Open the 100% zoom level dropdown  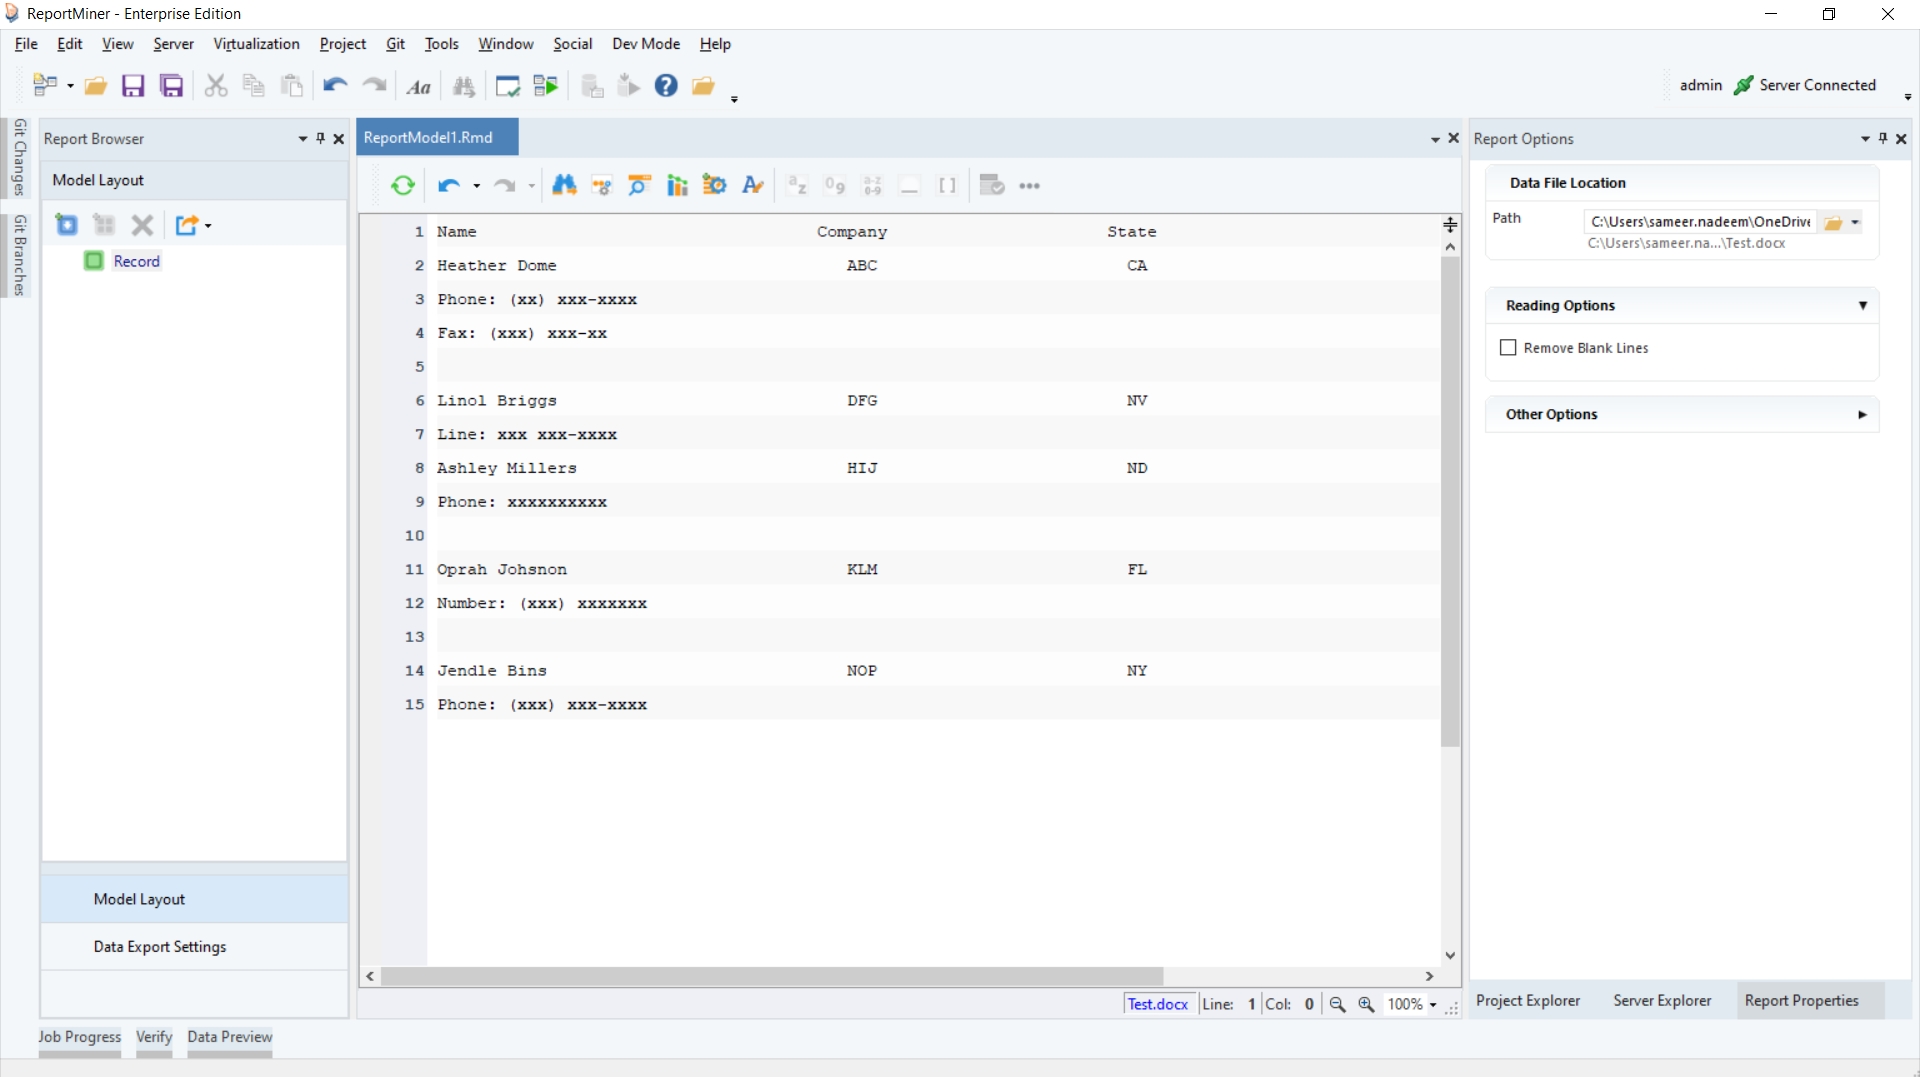pos(1433,1005)
